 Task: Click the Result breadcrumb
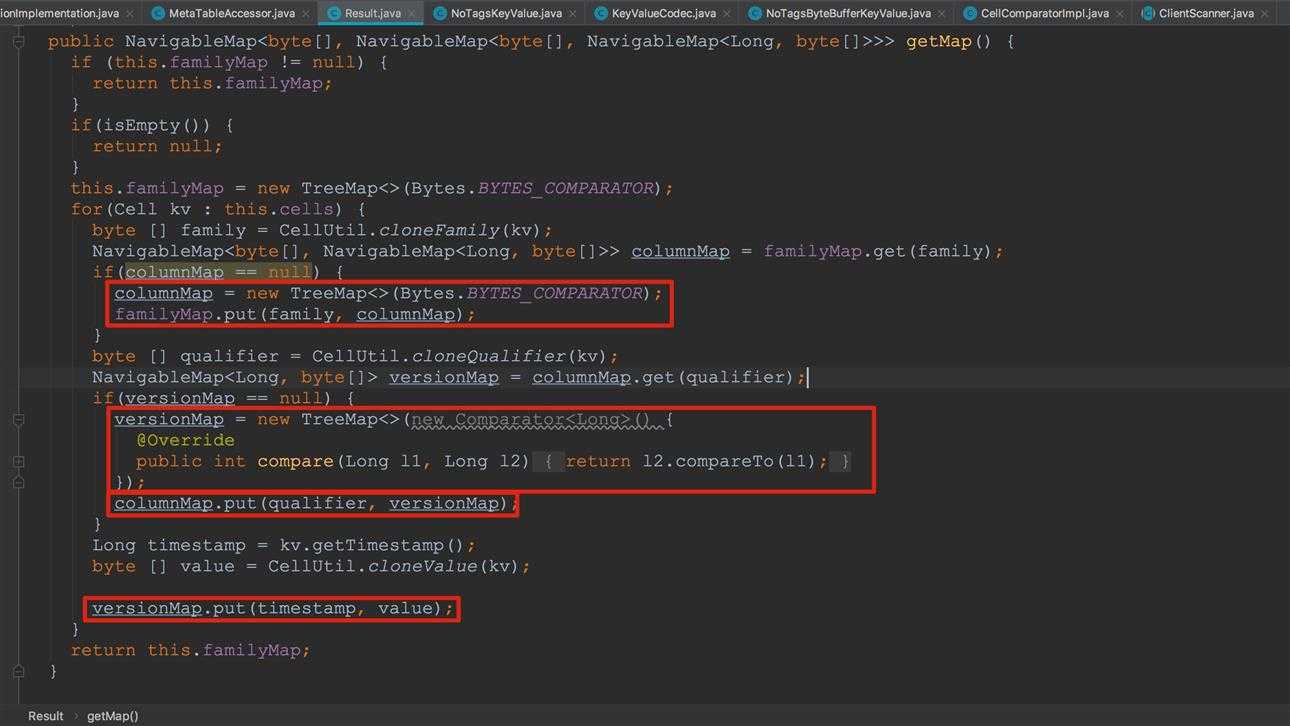pyautogui.click(x=45, y=716)
